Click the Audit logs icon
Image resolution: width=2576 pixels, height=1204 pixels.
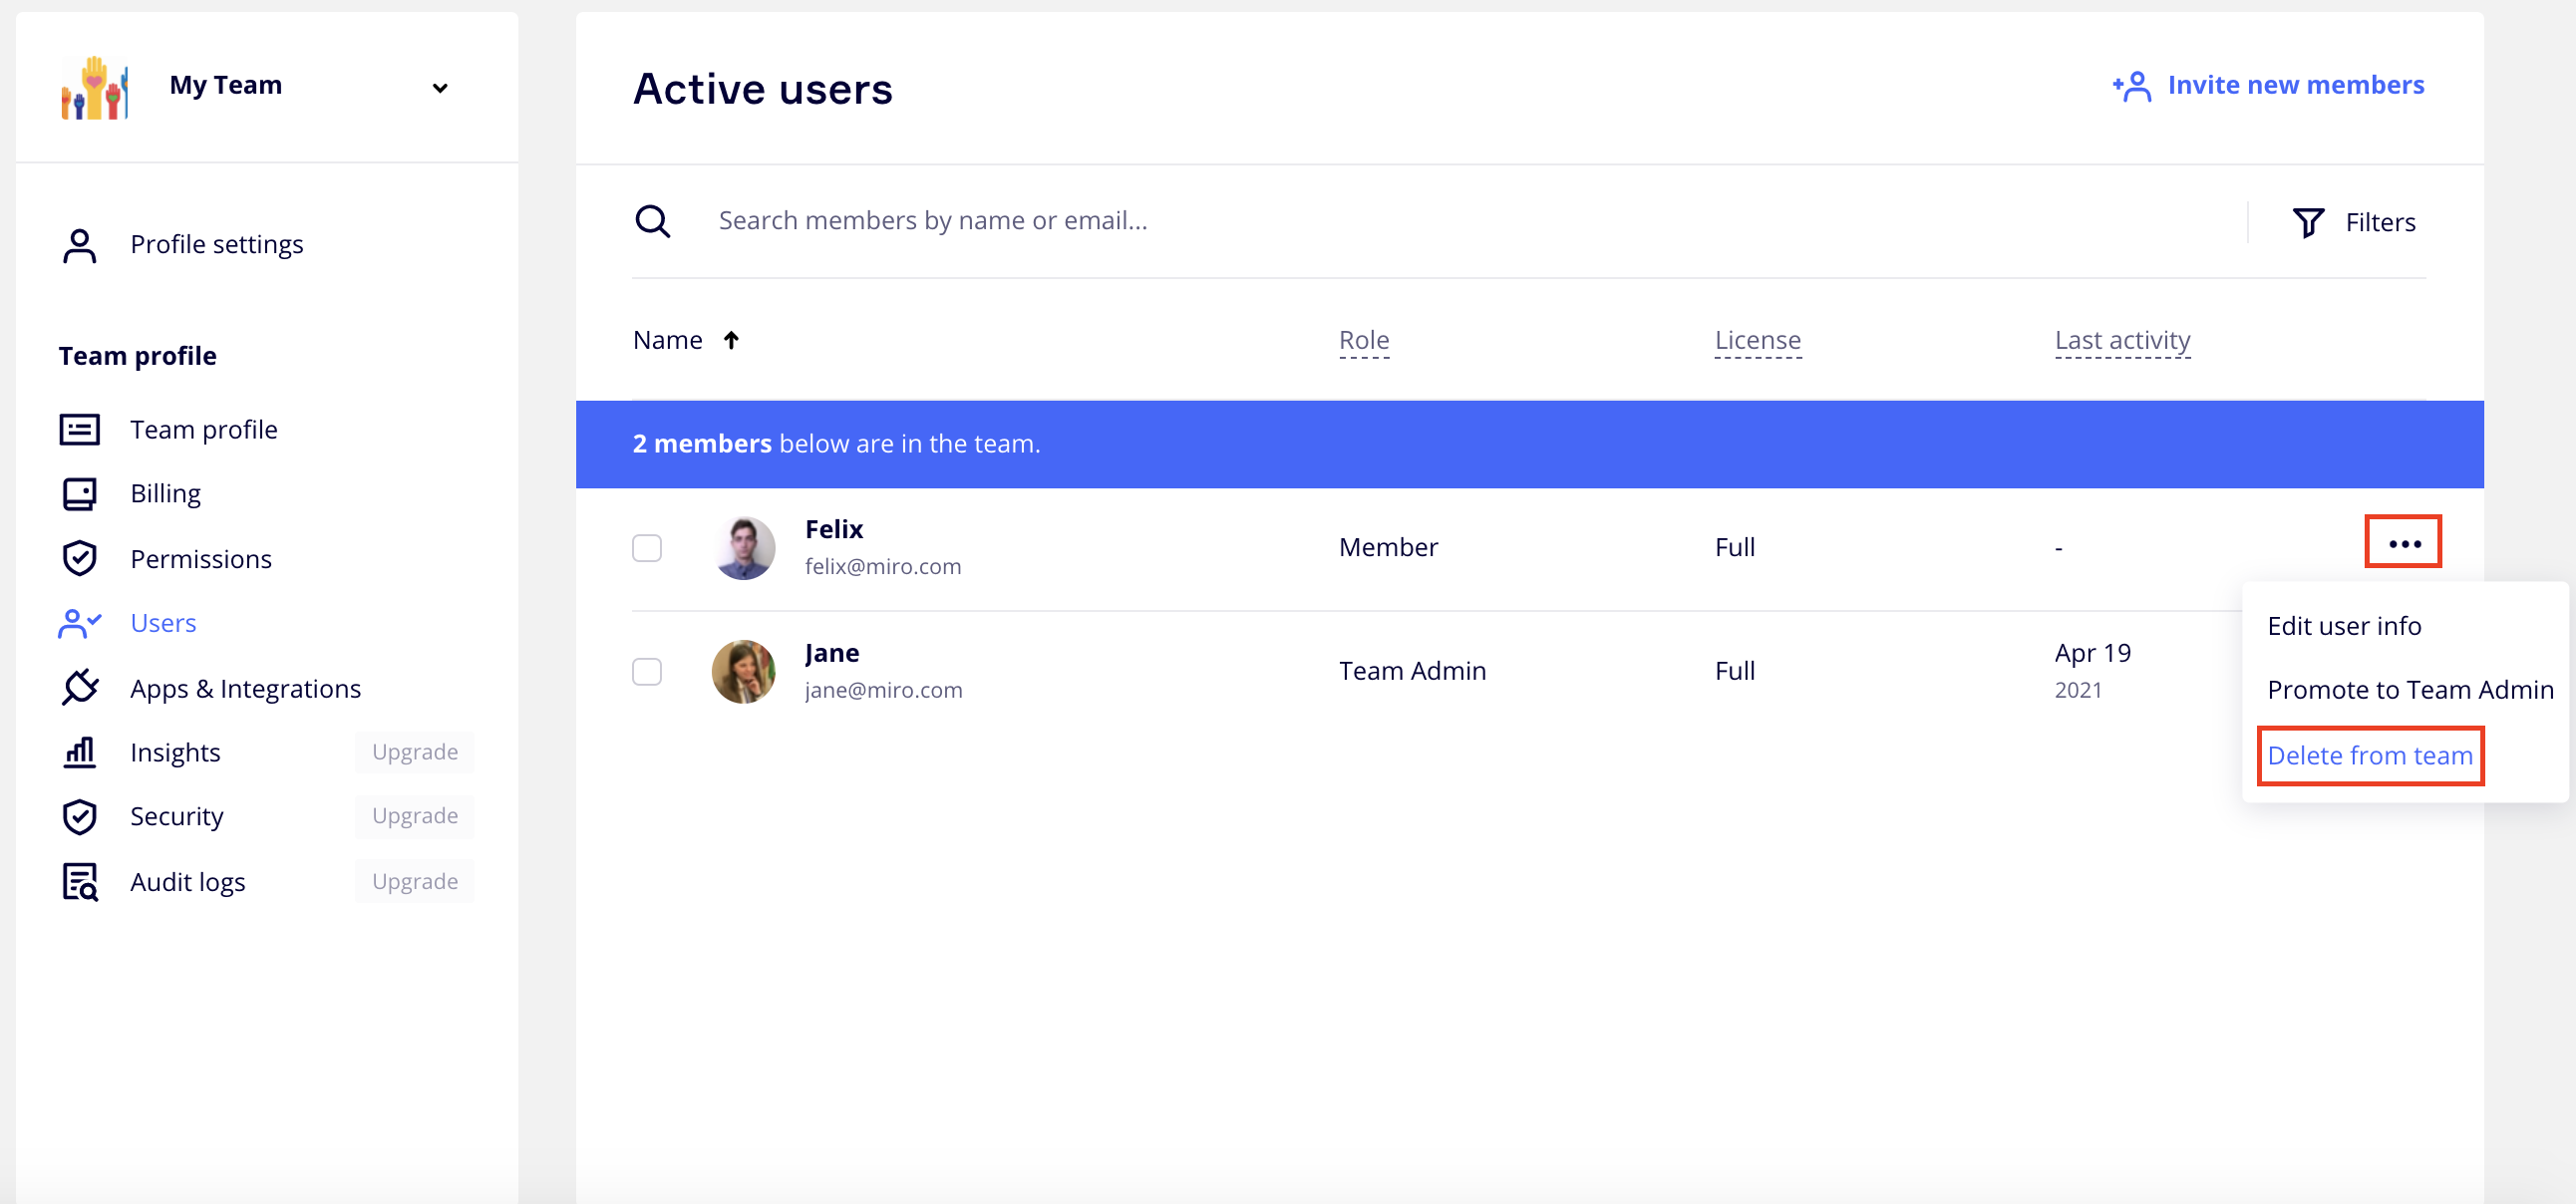(79, 882)
